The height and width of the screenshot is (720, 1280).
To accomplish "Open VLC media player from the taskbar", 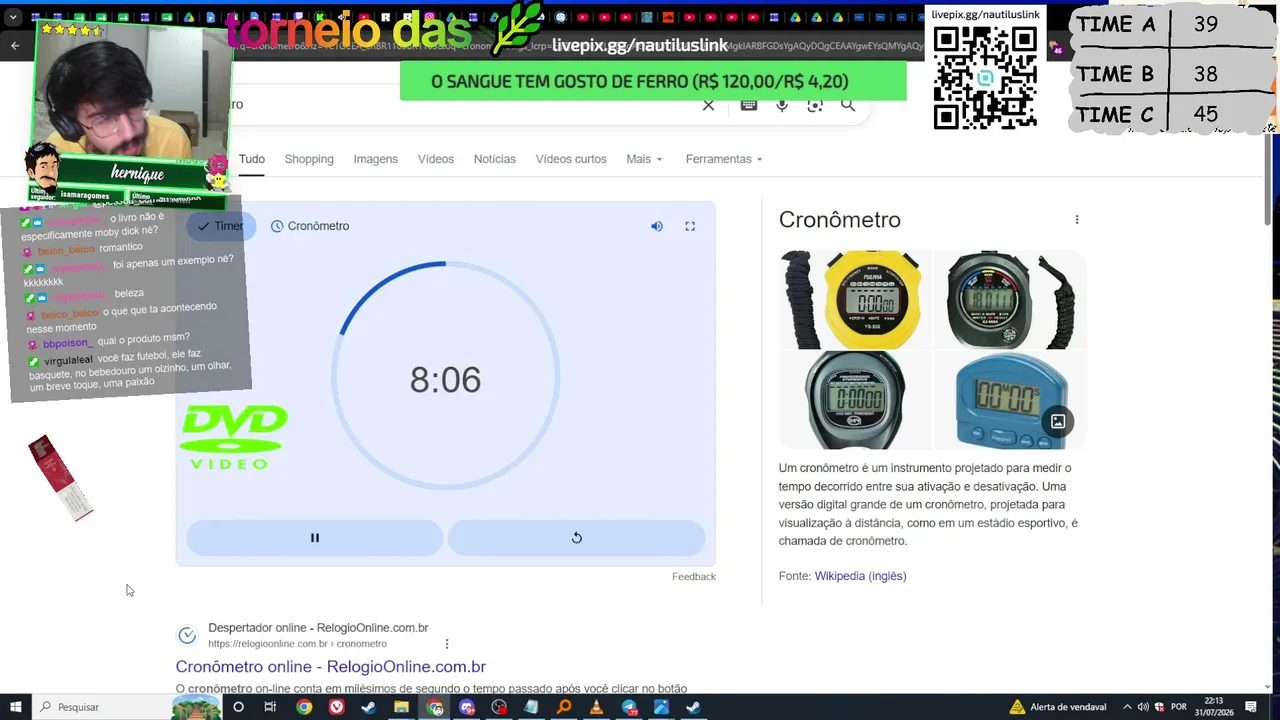I will point(596,707).
